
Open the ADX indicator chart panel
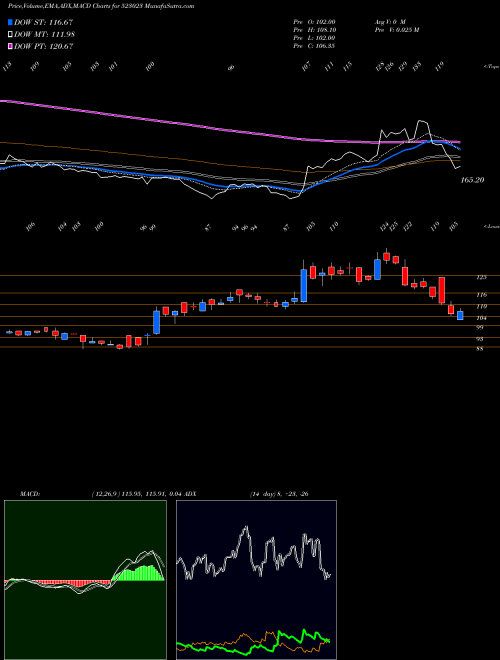256,580
